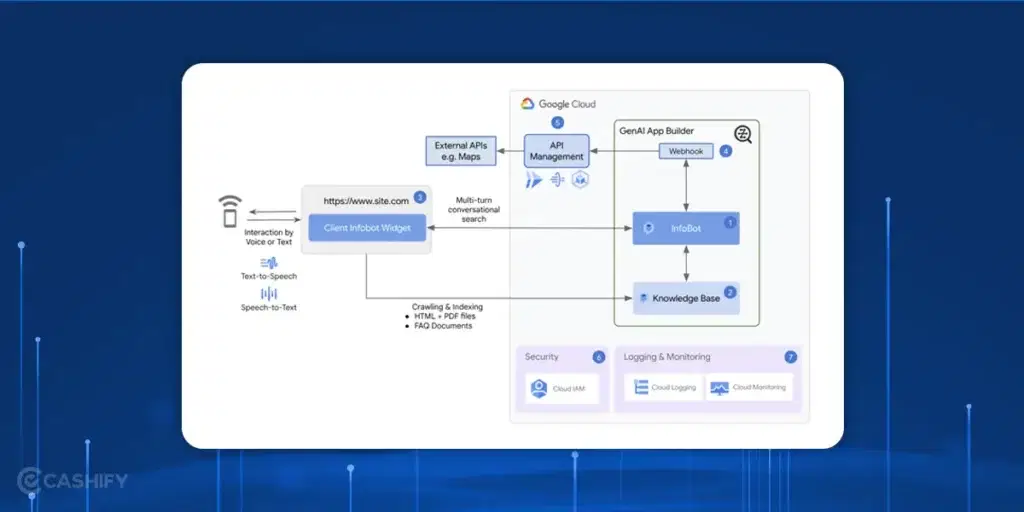Click the GenAI App Builder title
Viewport: 1024px width, 512px height.
(655, 131)
